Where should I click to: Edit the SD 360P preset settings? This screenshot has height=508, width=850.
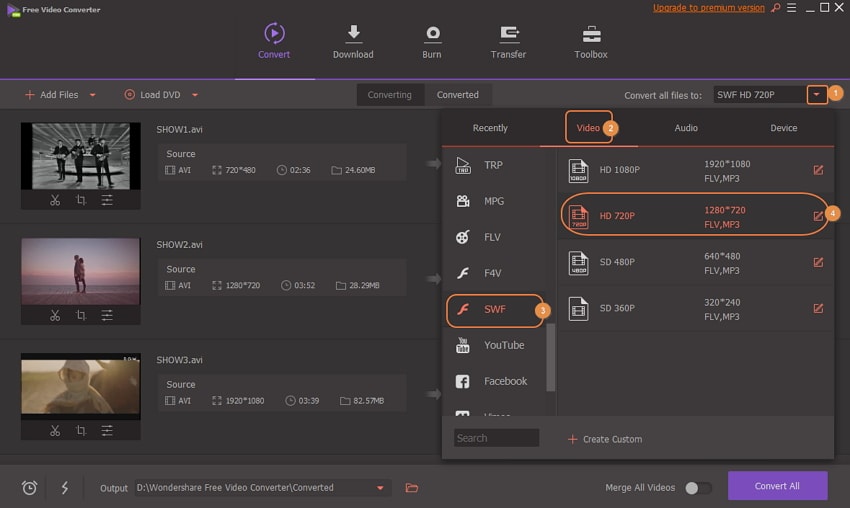(x=818, y=308)
